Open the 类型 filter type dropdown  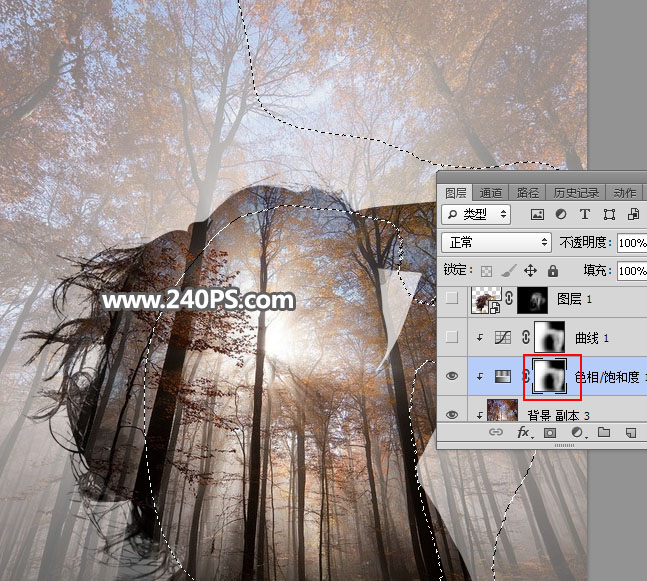[x=476, y=214]
